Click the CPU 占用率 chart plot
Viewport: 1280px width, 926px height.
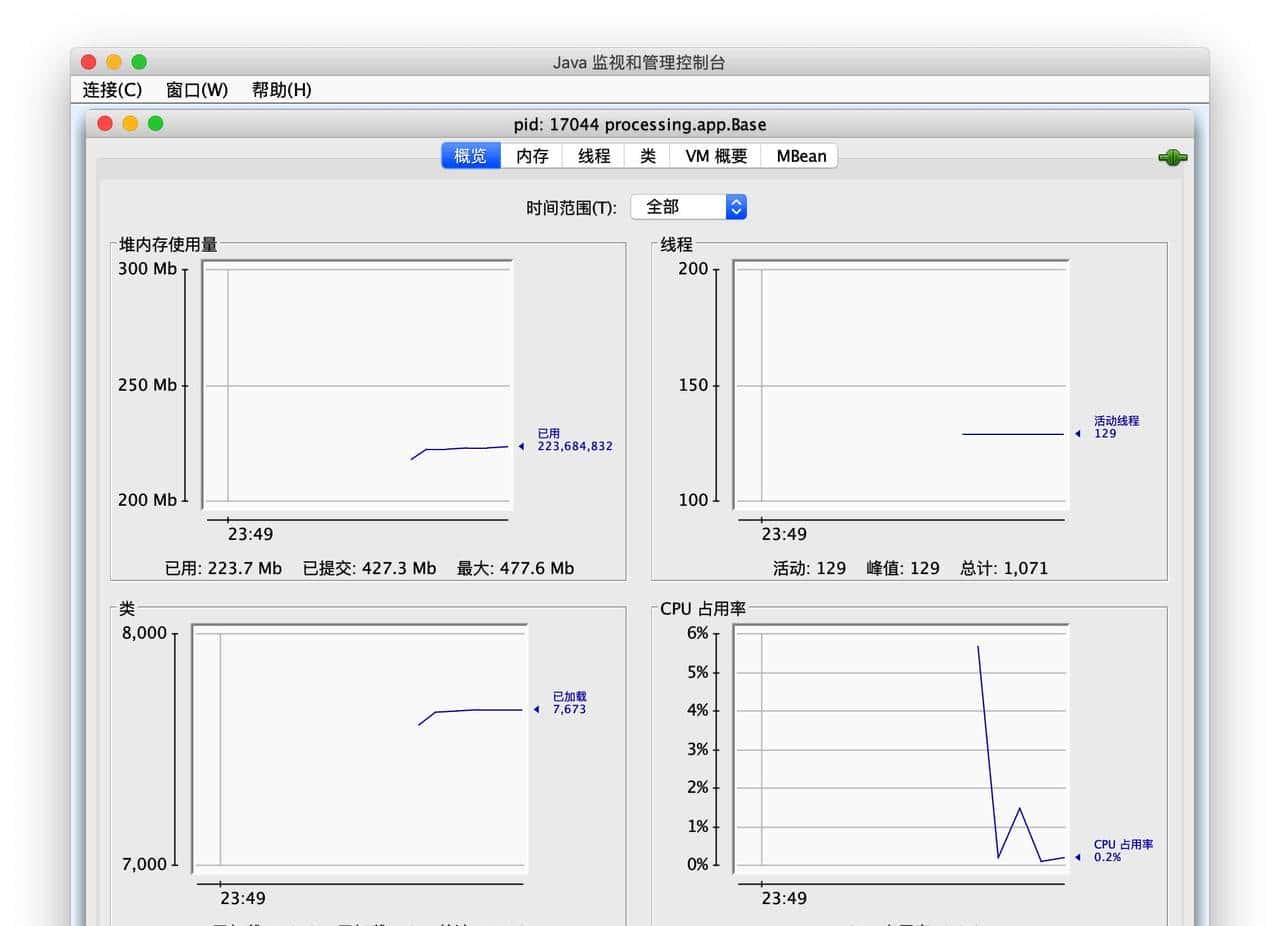point(900,750)
